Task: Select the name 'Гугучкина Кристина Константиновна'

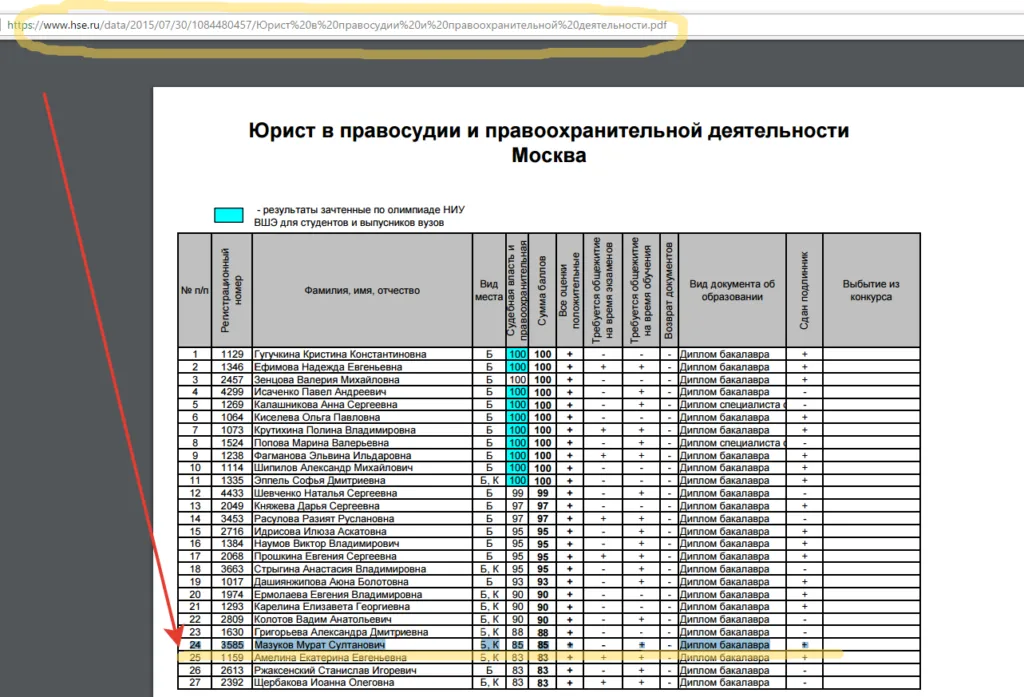Action: click(340, 354)
